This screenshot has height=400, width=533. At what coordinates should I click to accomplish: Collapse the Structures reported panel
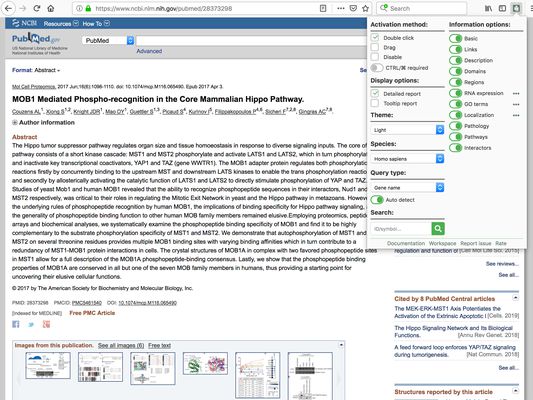[x=515, y=390]
